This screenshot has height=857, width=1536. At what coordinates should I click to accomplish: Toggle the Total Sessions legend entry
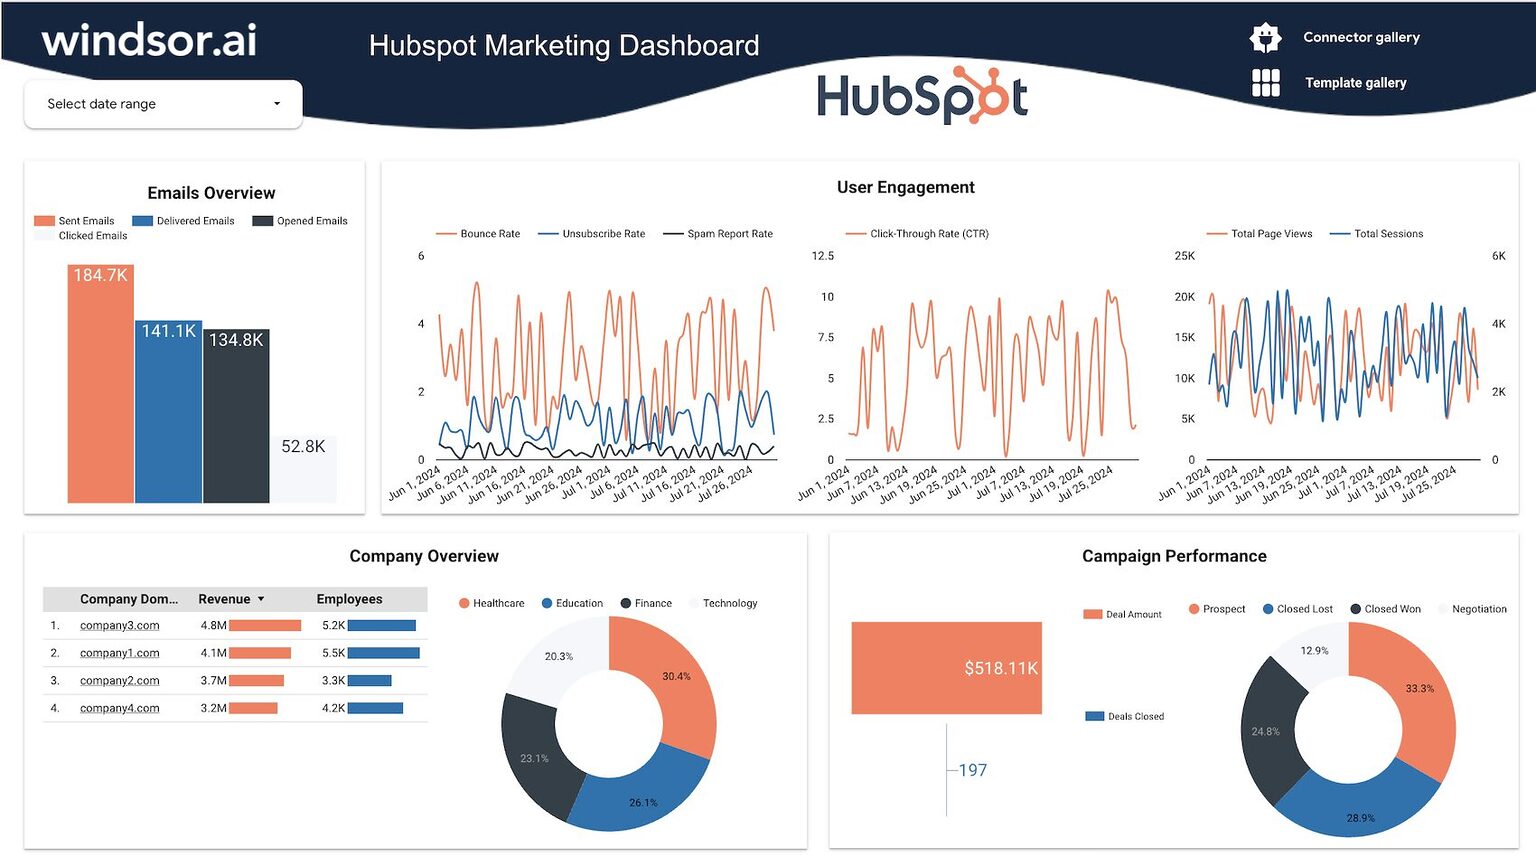[x=1377, y=233]
